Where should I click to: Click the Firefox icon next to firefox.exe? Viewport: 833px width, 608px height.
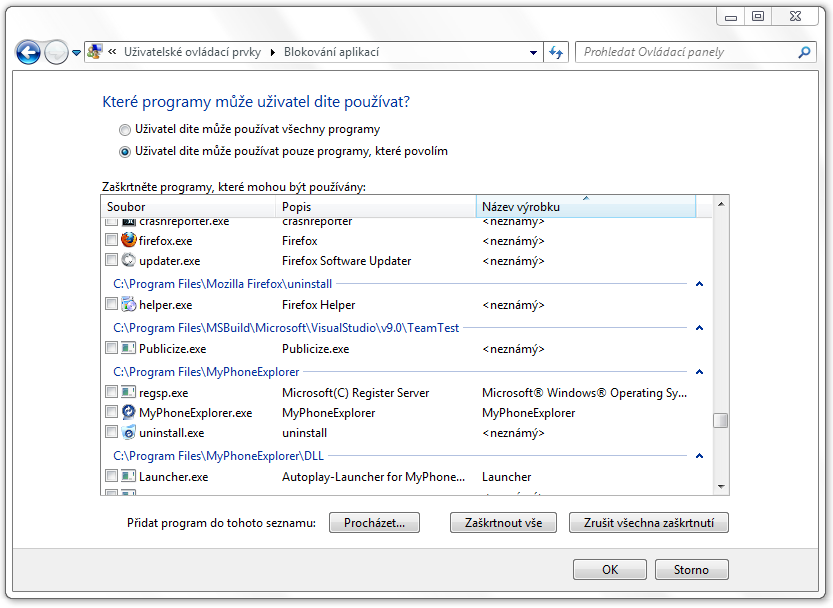point(129,240)
